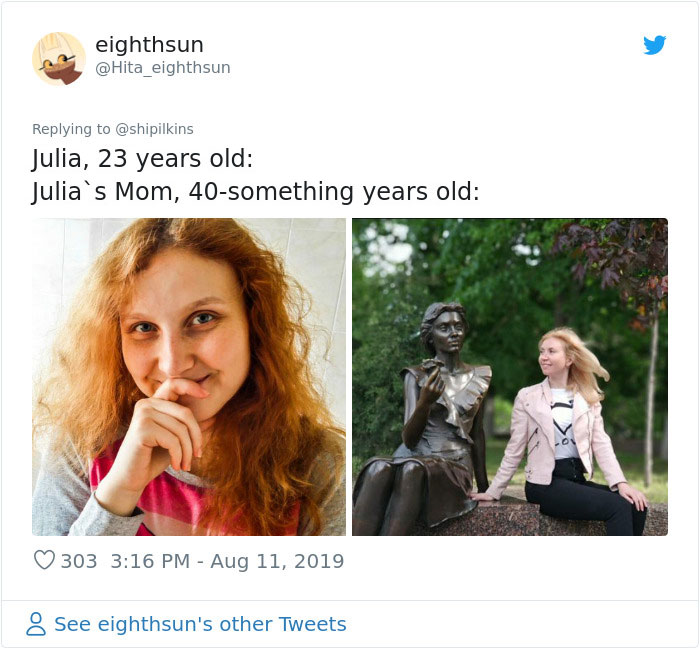Image resolution: width=700 pixels, height=649 pixels.
Task: Open eighthsun's profile avatar picture
Action: (x=59, y=58)
